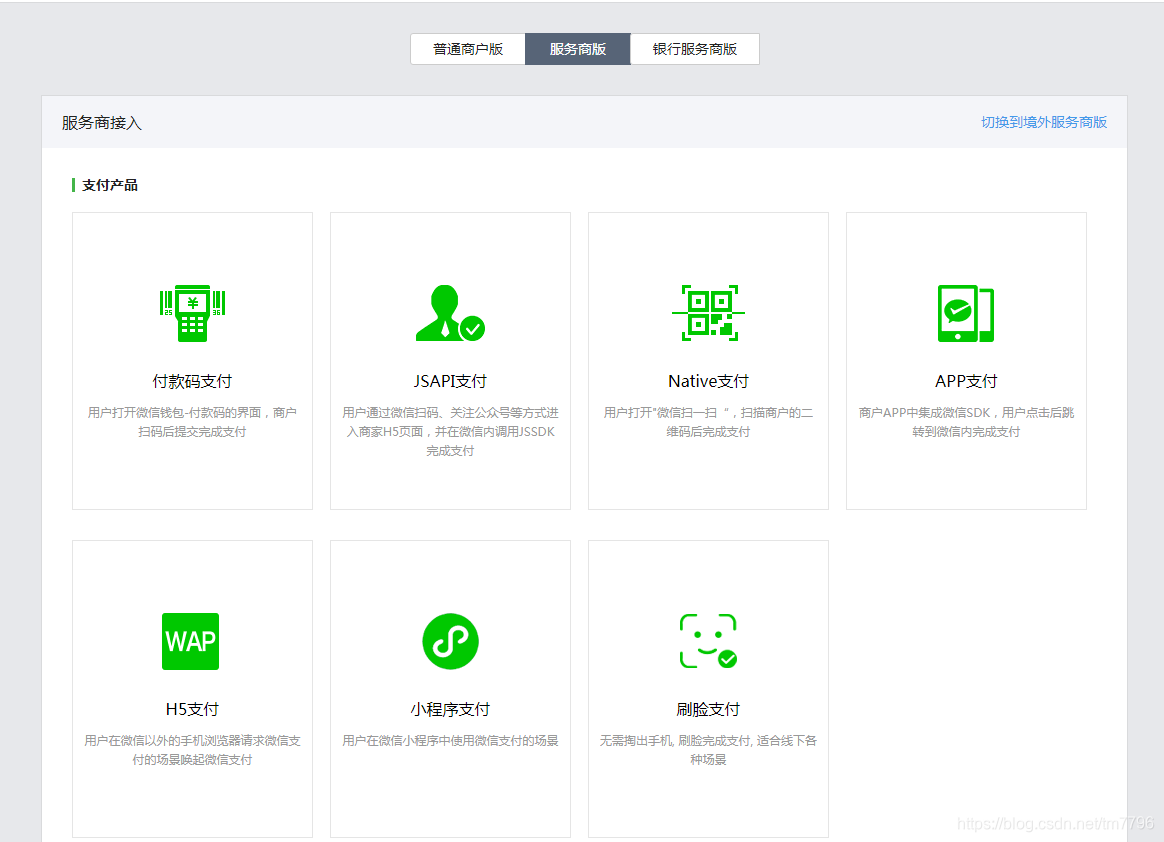Click the 切换到境外服务商版 link

1044,122
